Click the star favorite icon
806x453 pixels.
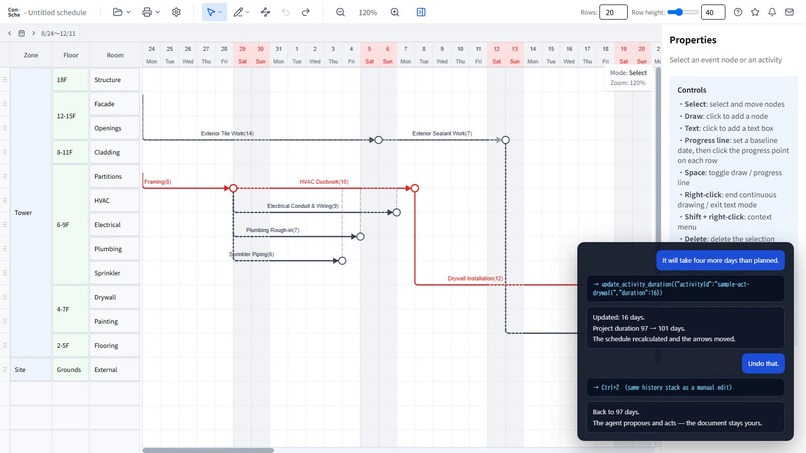755,12
